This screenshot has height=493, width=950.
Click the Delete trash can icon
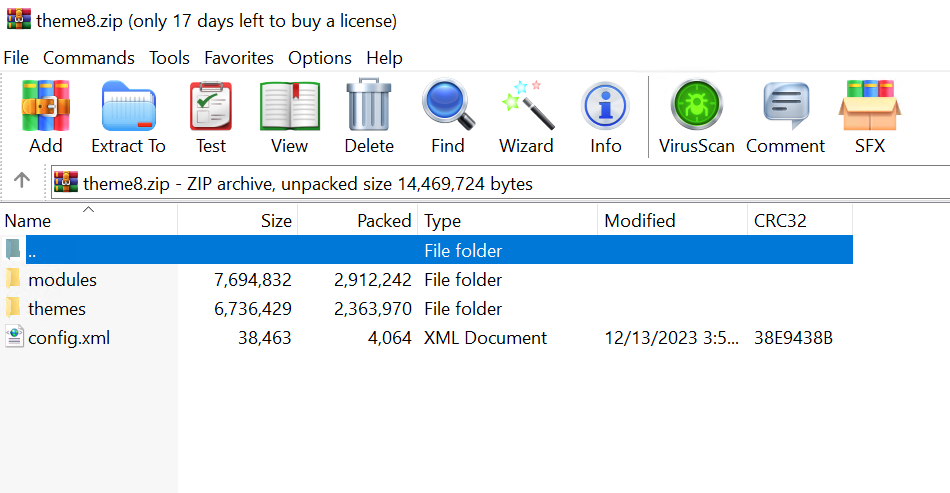369,116
